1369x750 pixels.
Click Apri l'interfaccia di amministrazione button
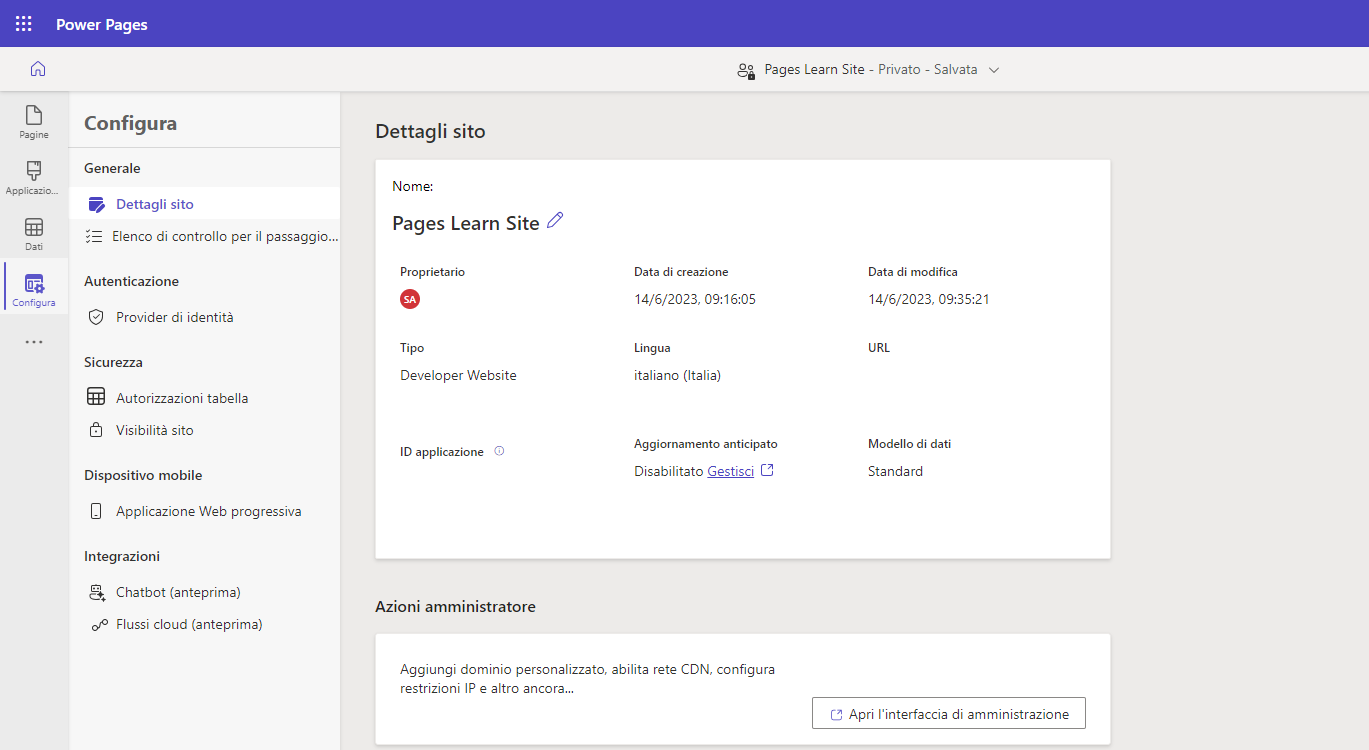pos(949,714)
